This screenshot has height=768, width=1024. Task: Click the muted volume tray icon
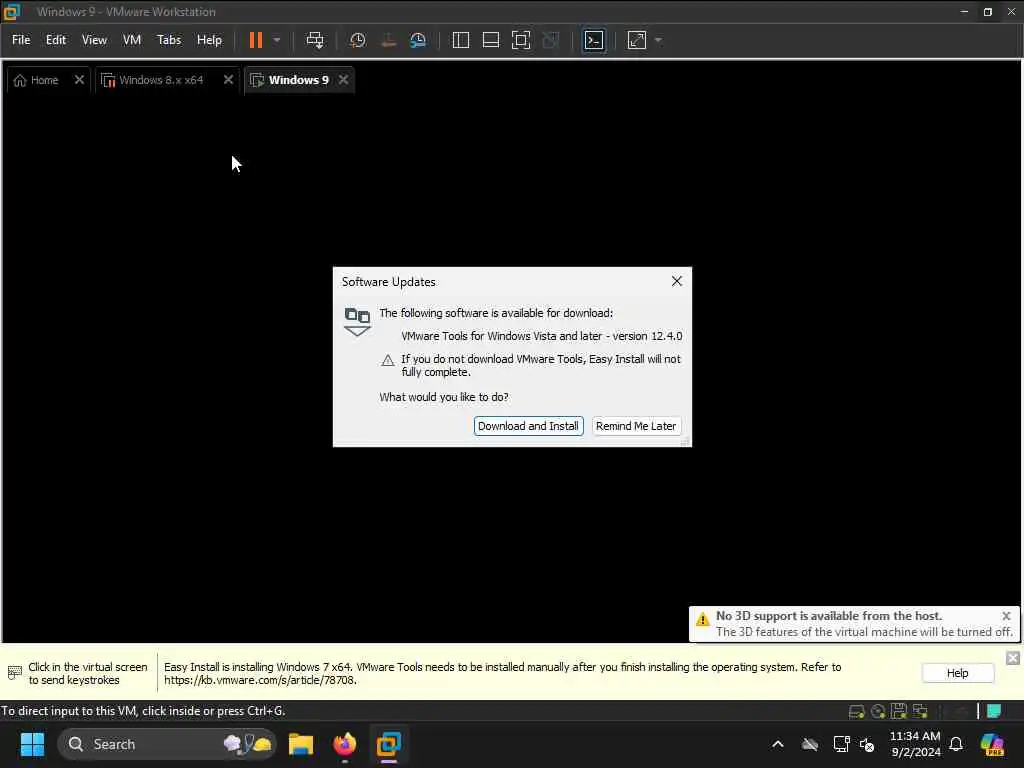coord(867,744)
